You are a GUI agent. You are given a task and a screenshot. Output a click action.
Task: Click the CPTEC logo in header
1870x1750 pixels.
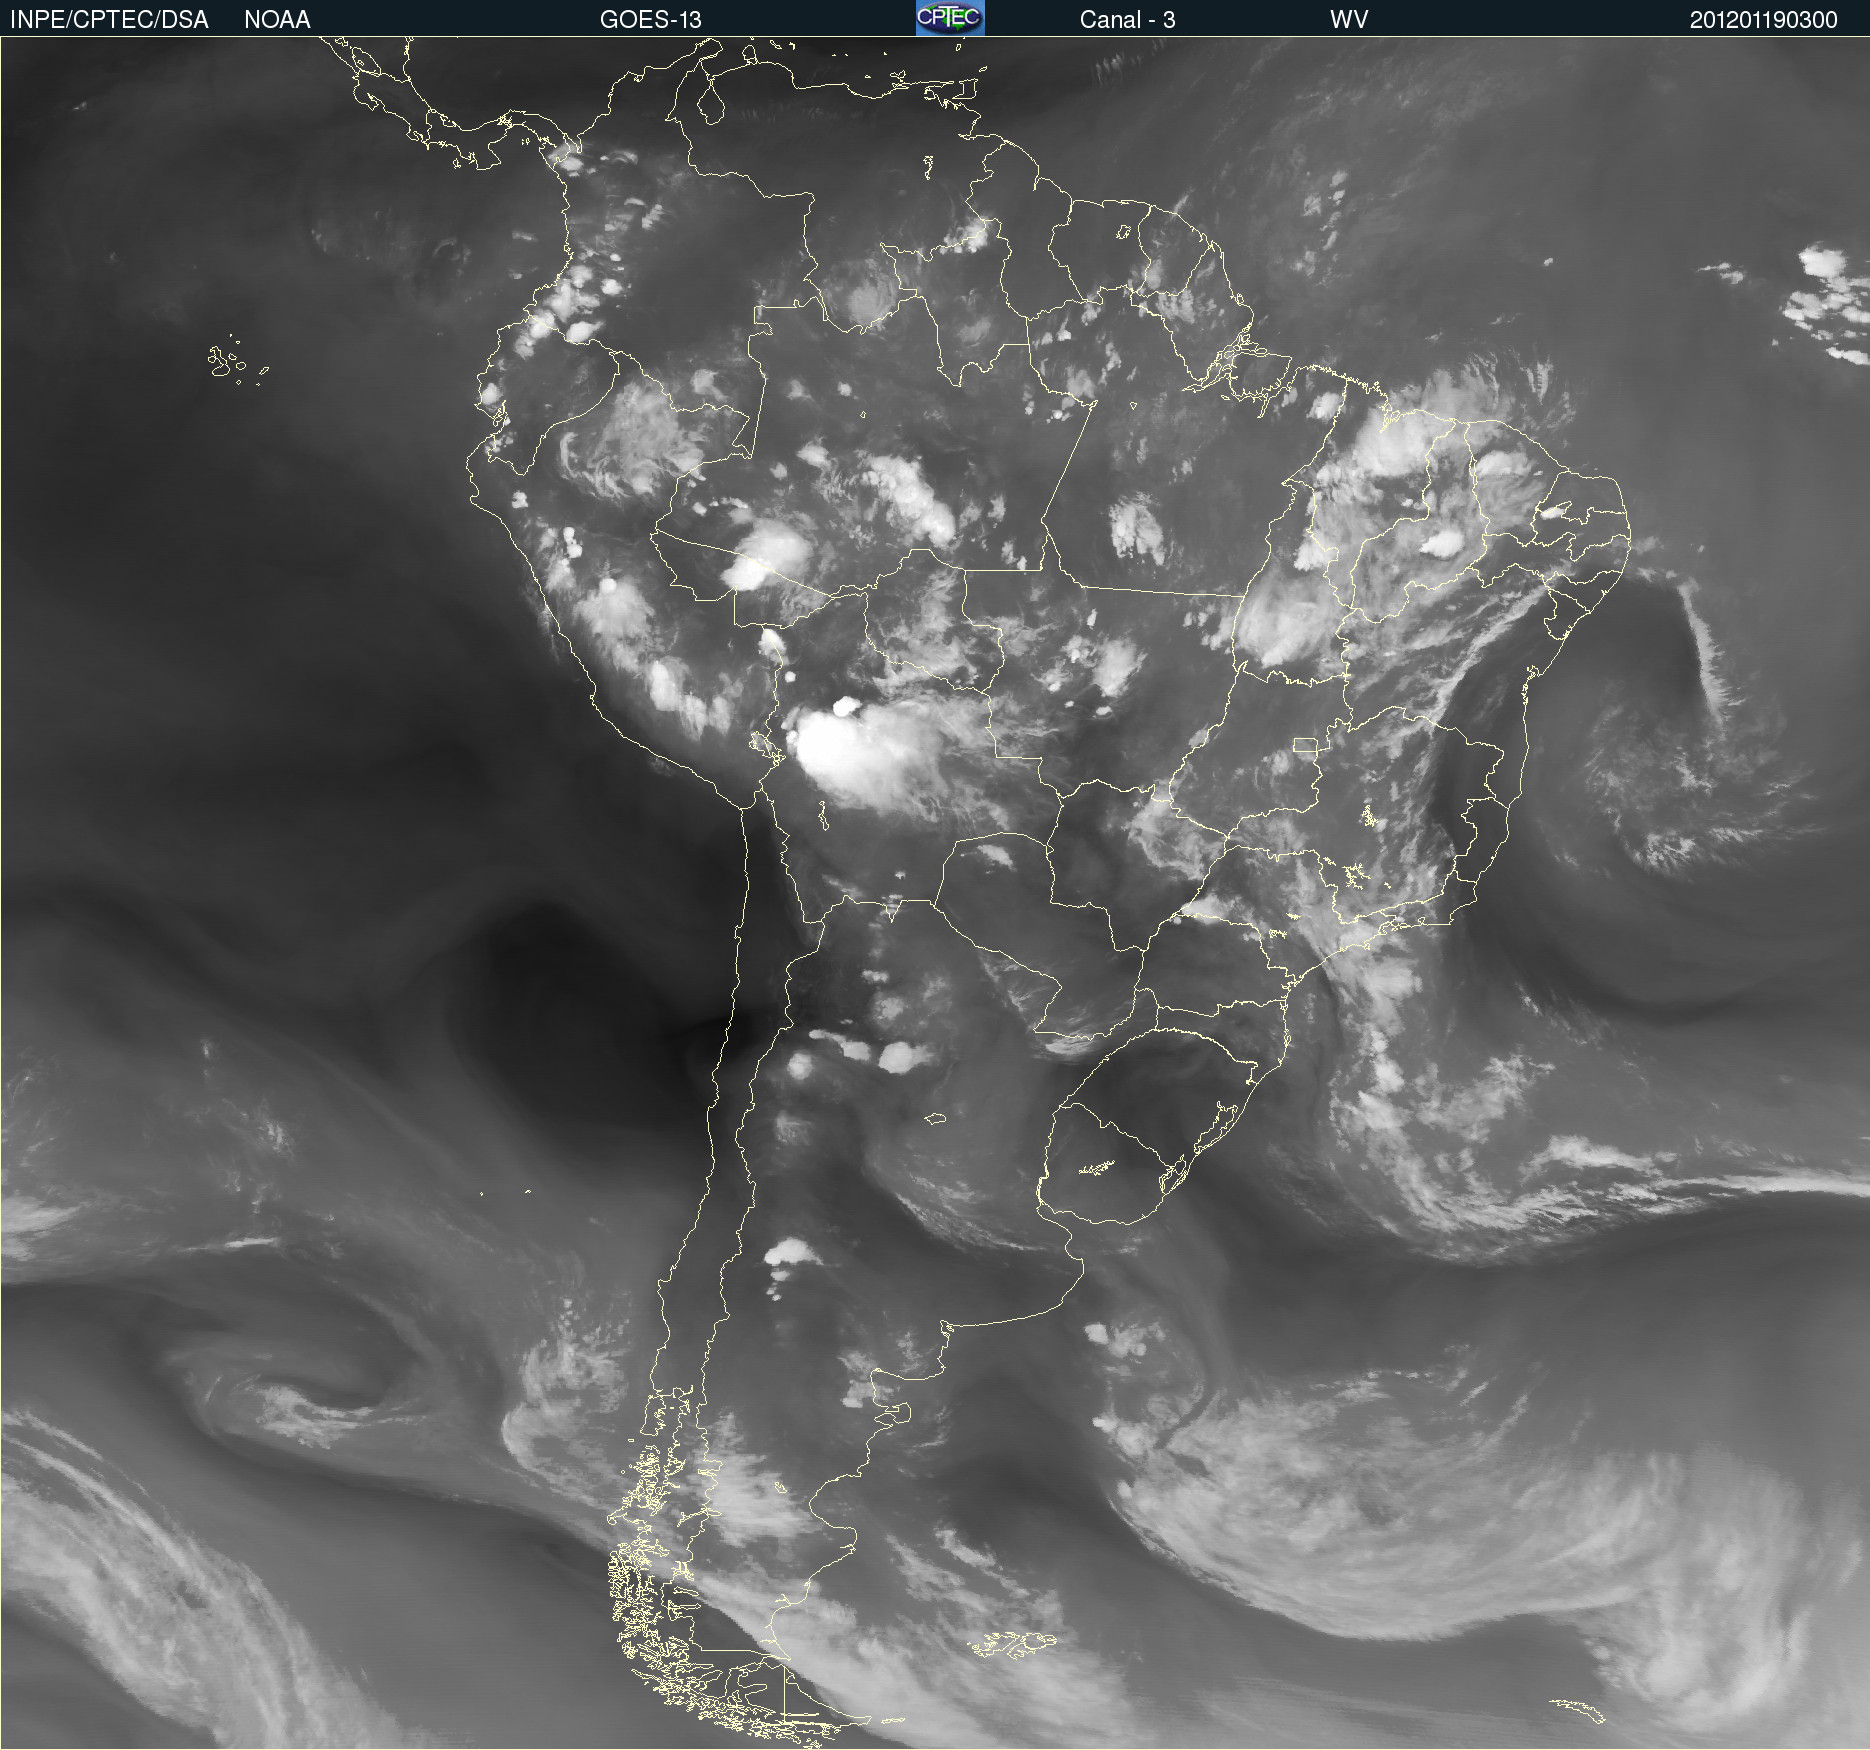[950, 18]
